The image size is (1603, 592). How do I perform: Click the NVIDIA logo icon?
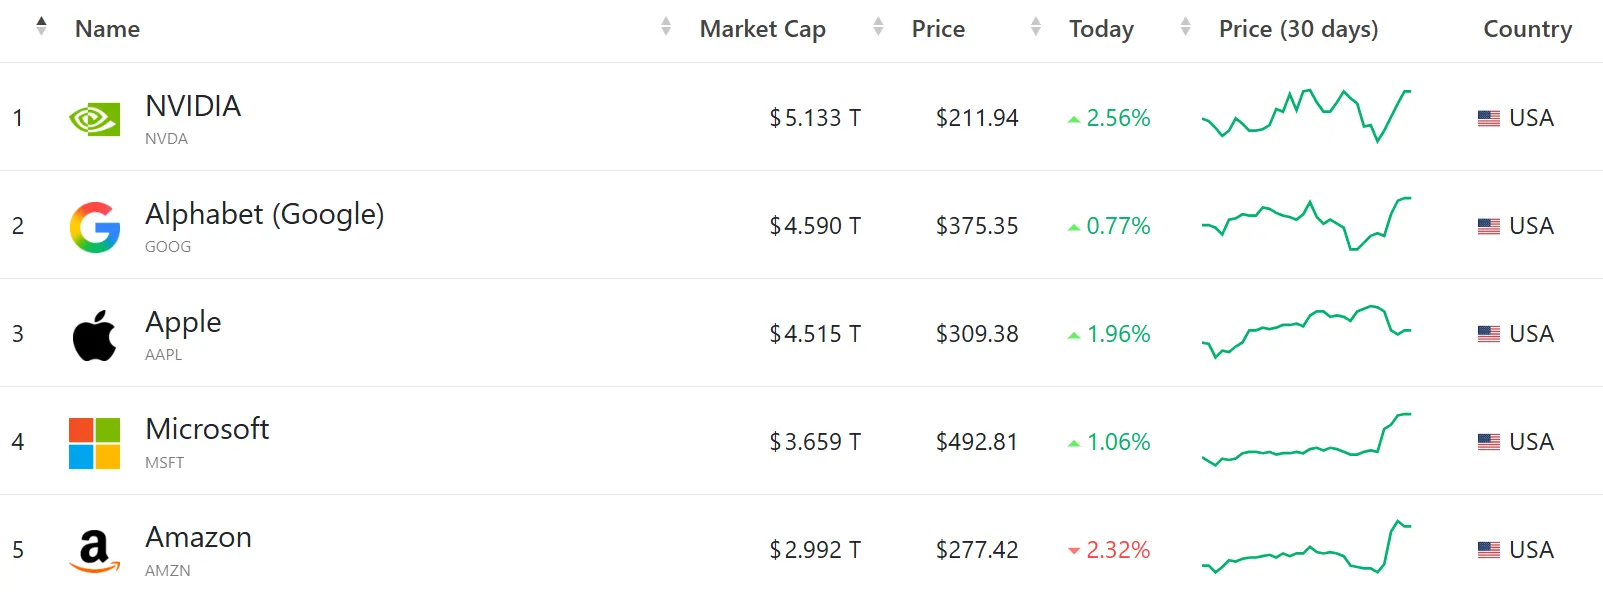pos(95,119)
